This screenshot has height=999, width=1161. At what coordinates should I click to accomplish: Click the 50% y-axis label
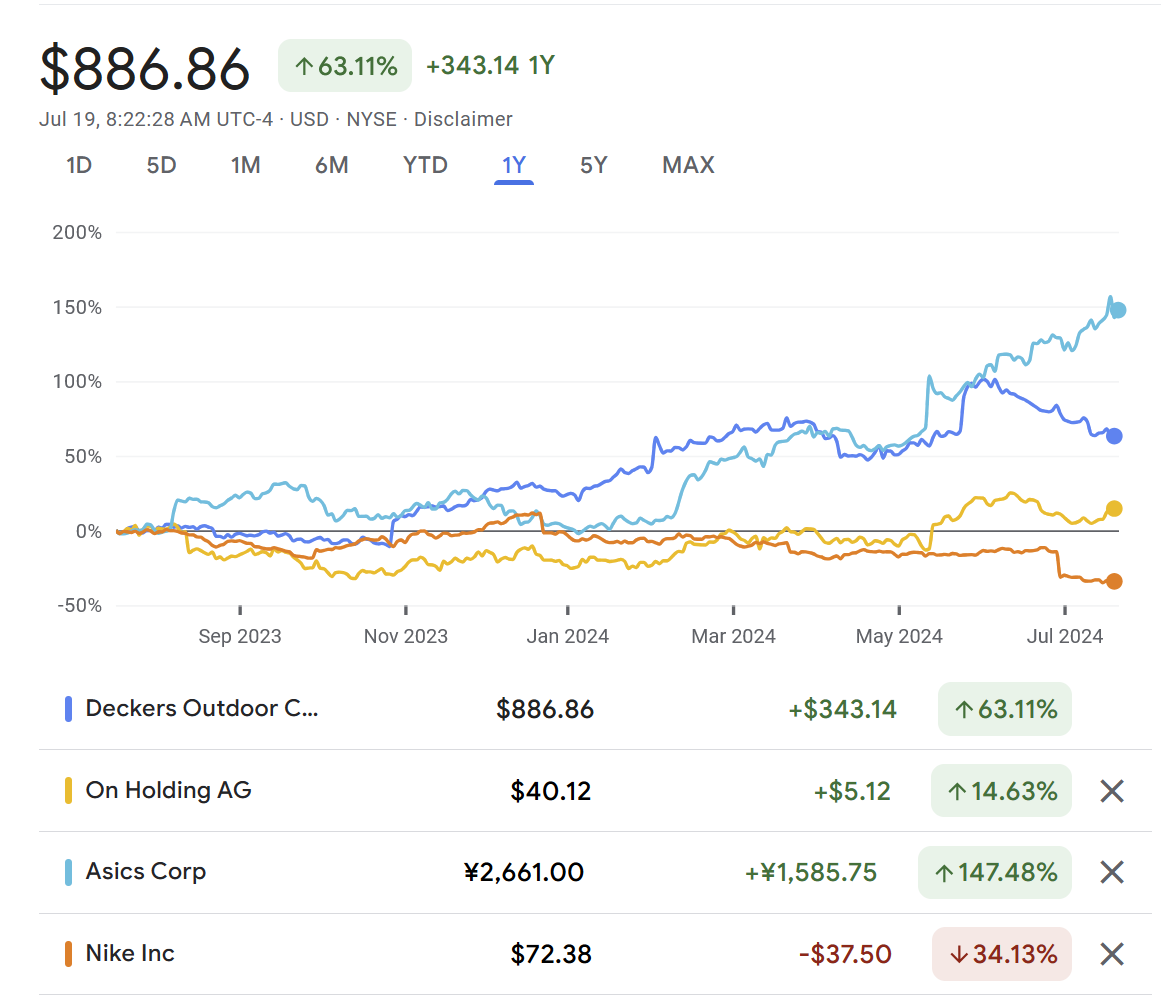(83, 456)
